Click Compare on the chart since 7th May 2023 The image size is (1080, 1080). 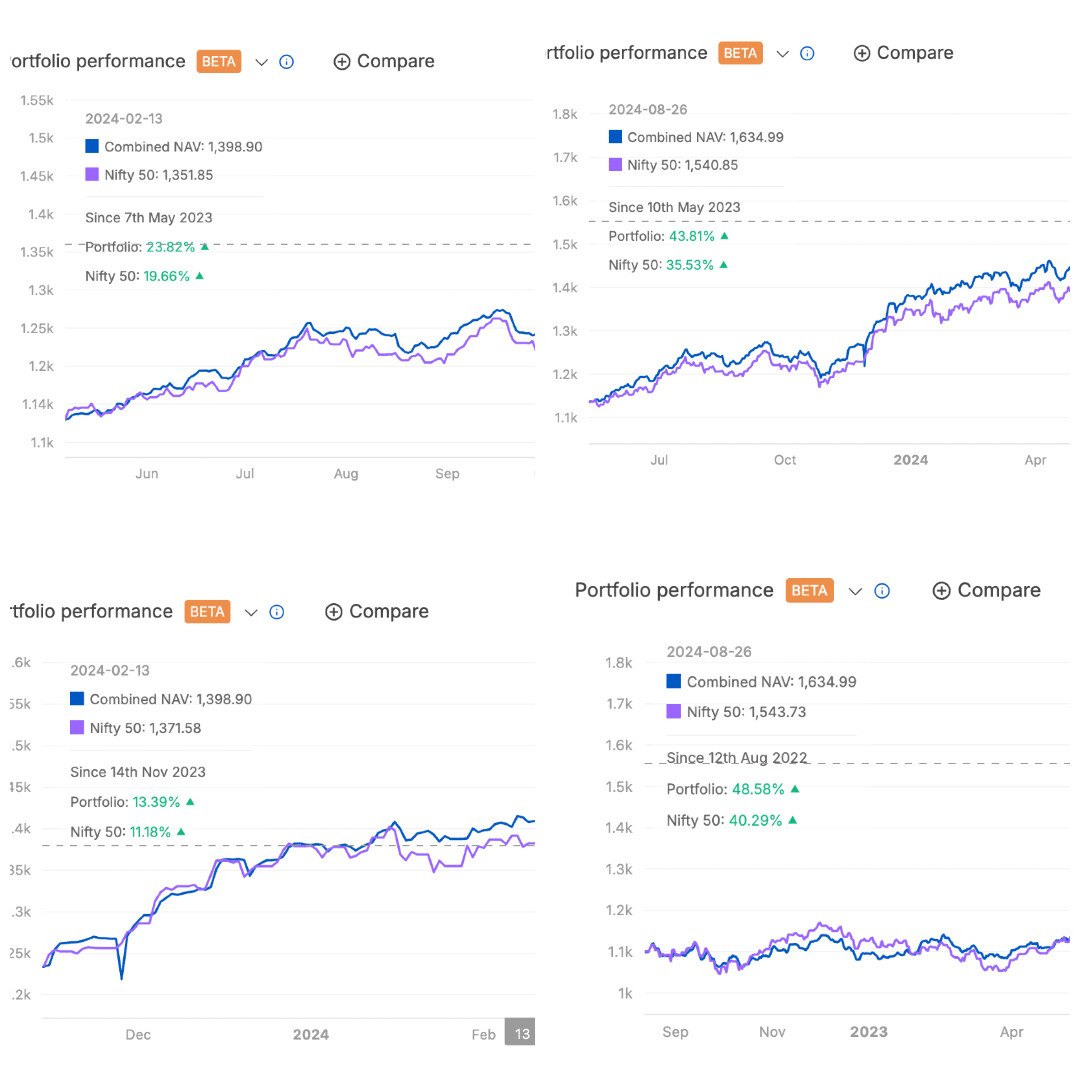coord(384,62)
